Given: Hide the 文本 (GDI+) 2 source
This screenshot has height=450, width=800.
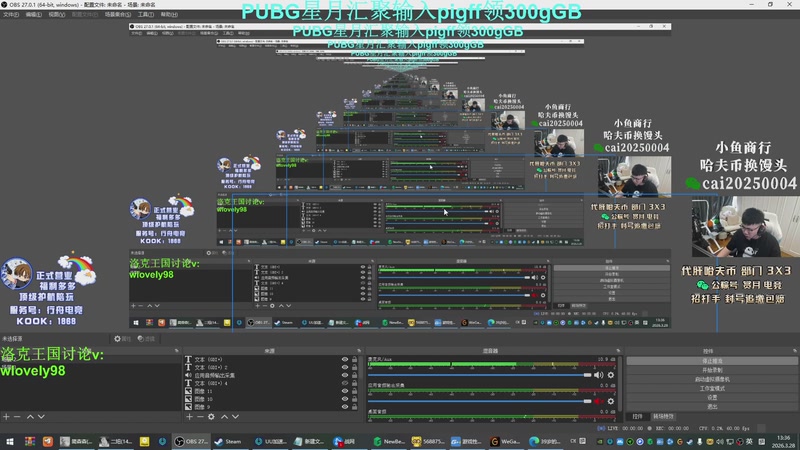Looking at the screenshot, I should click(345, 367).
